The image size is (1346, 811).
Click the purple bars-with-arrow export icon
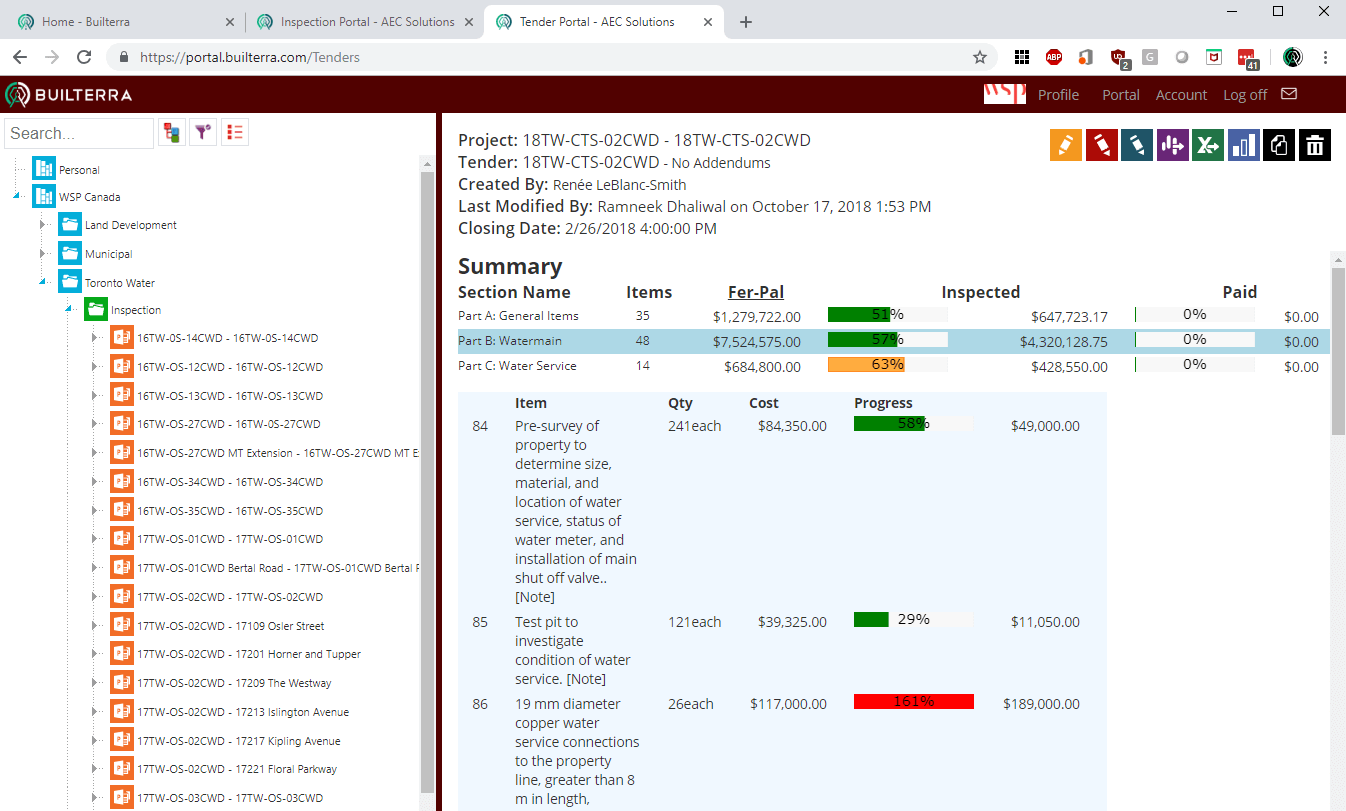coord(1172,145)
